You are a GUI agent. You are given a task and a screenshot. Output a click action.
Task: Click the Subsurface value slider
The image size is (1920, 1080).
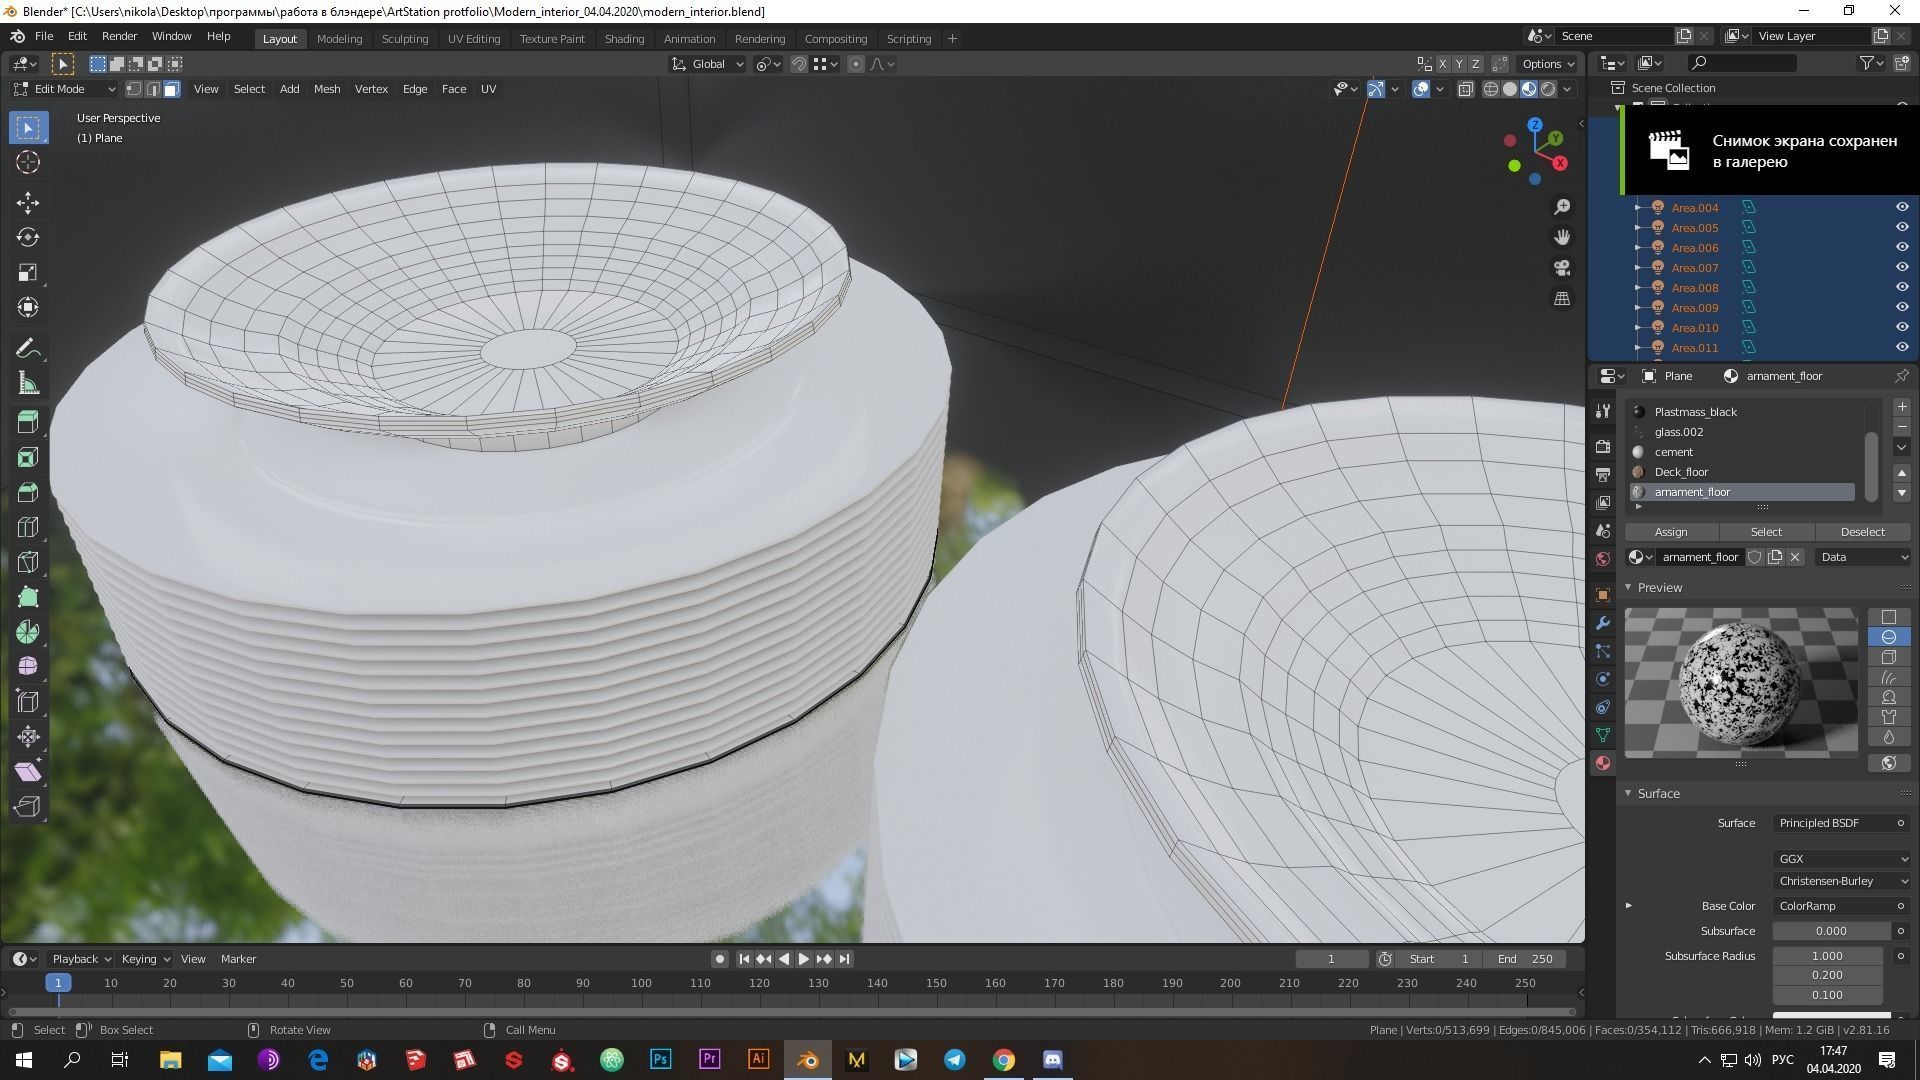coord(1832,931)
